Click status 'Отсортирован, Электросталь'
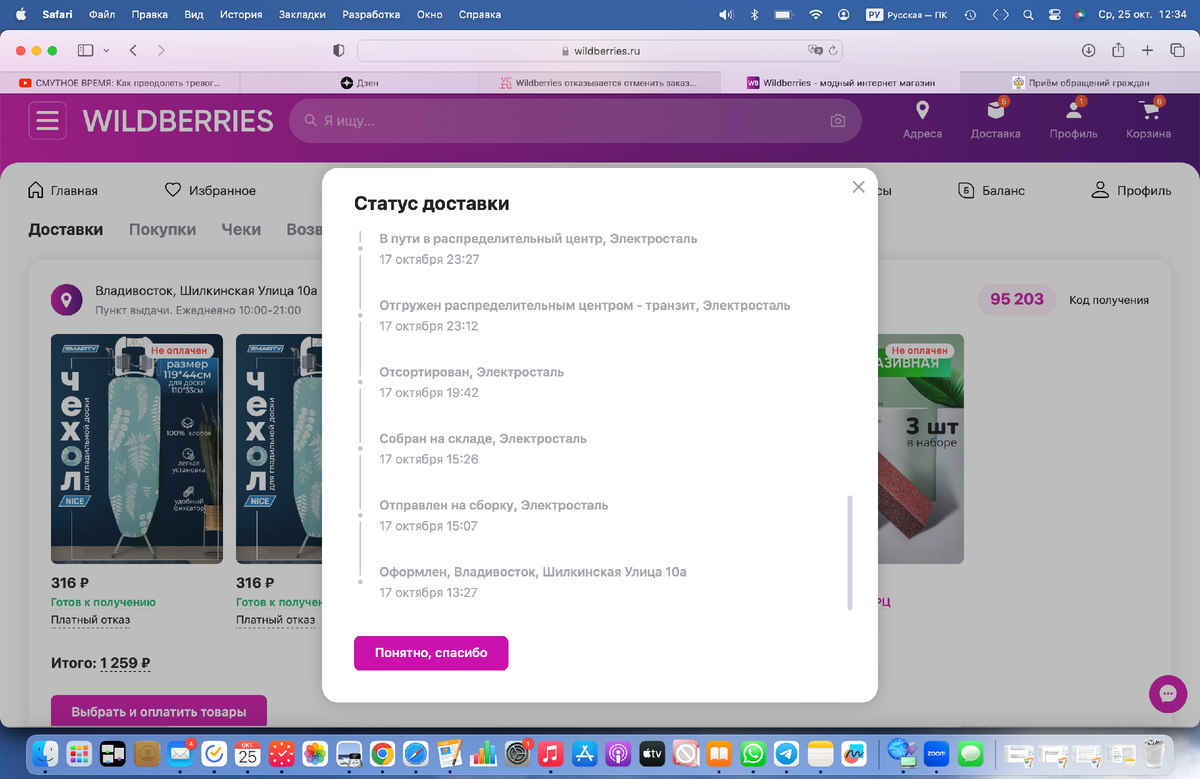 pos(472,372)
